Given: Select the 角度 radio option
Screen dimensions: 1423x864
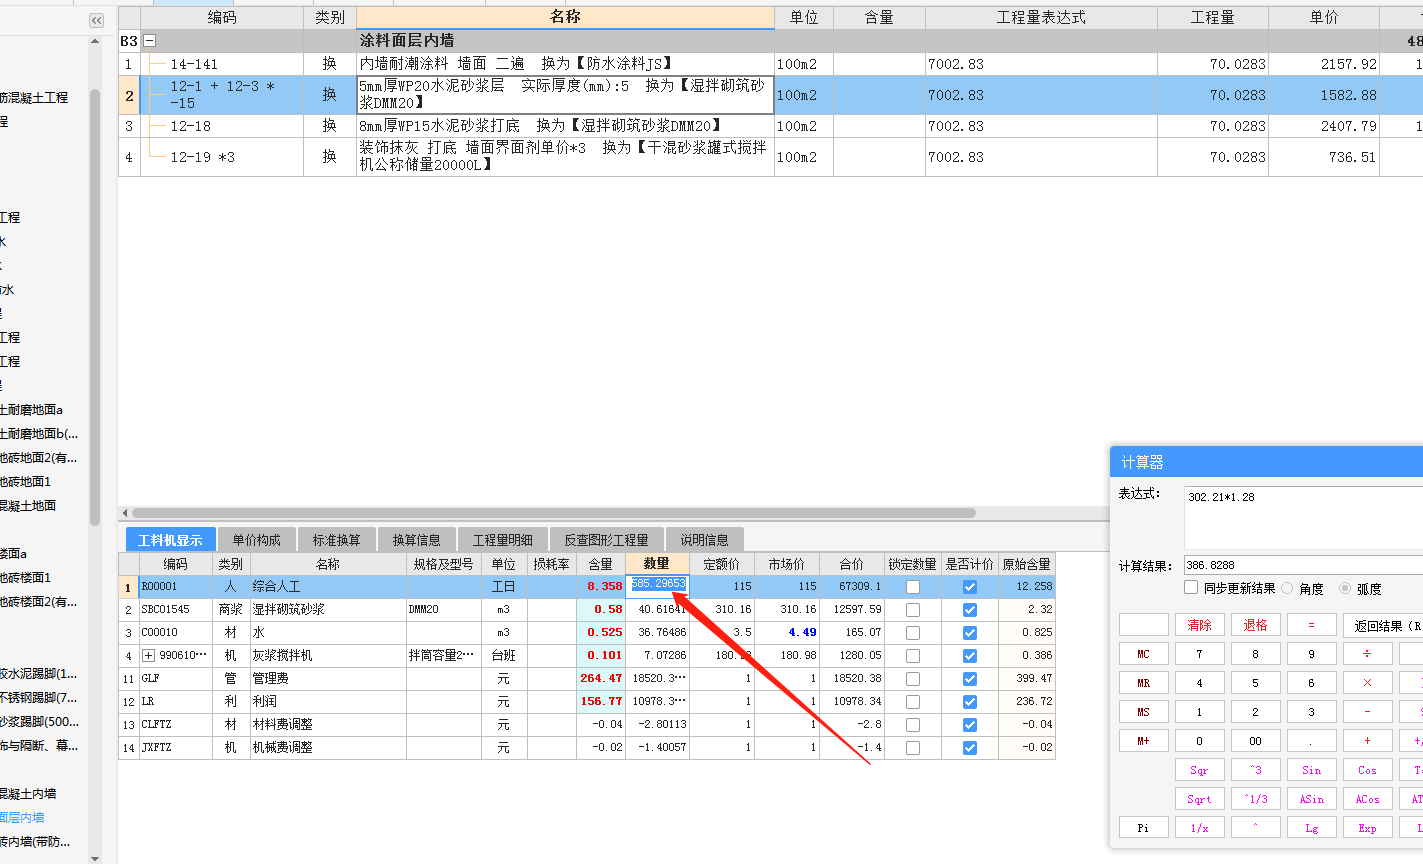Looking at the screenshot, I should [1287, 589].
